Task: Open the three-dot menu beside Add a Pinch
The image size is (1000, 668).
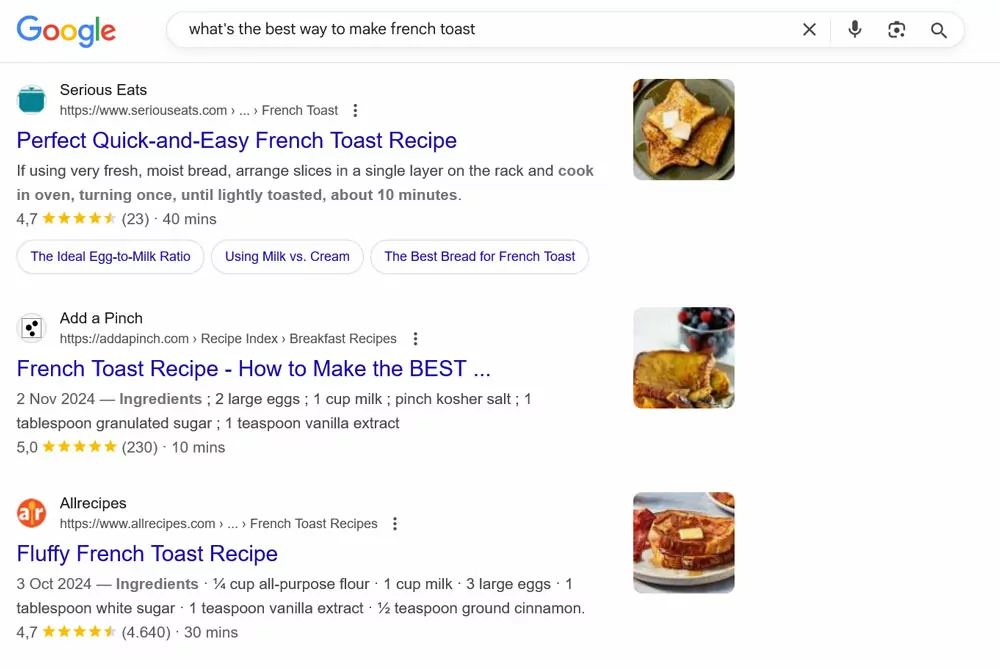Action: [x=415, y=338]
